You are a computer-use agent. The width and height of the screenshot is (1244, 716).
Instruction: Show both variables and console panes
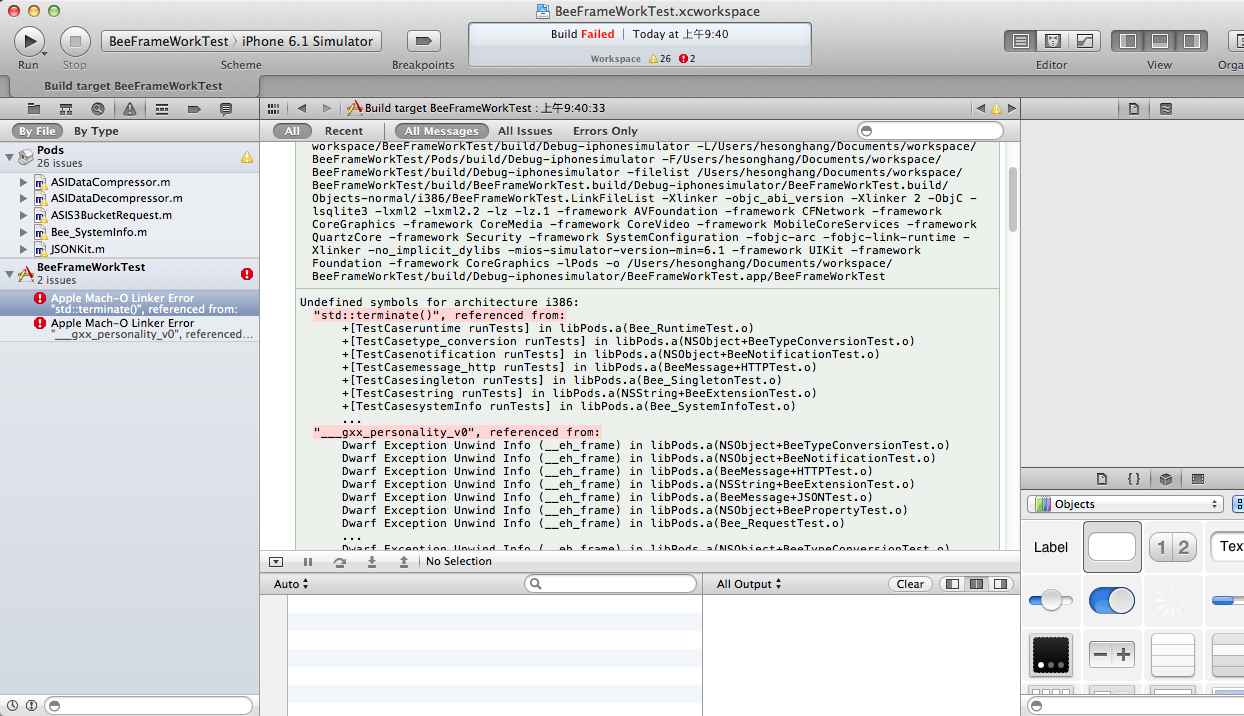976,584
